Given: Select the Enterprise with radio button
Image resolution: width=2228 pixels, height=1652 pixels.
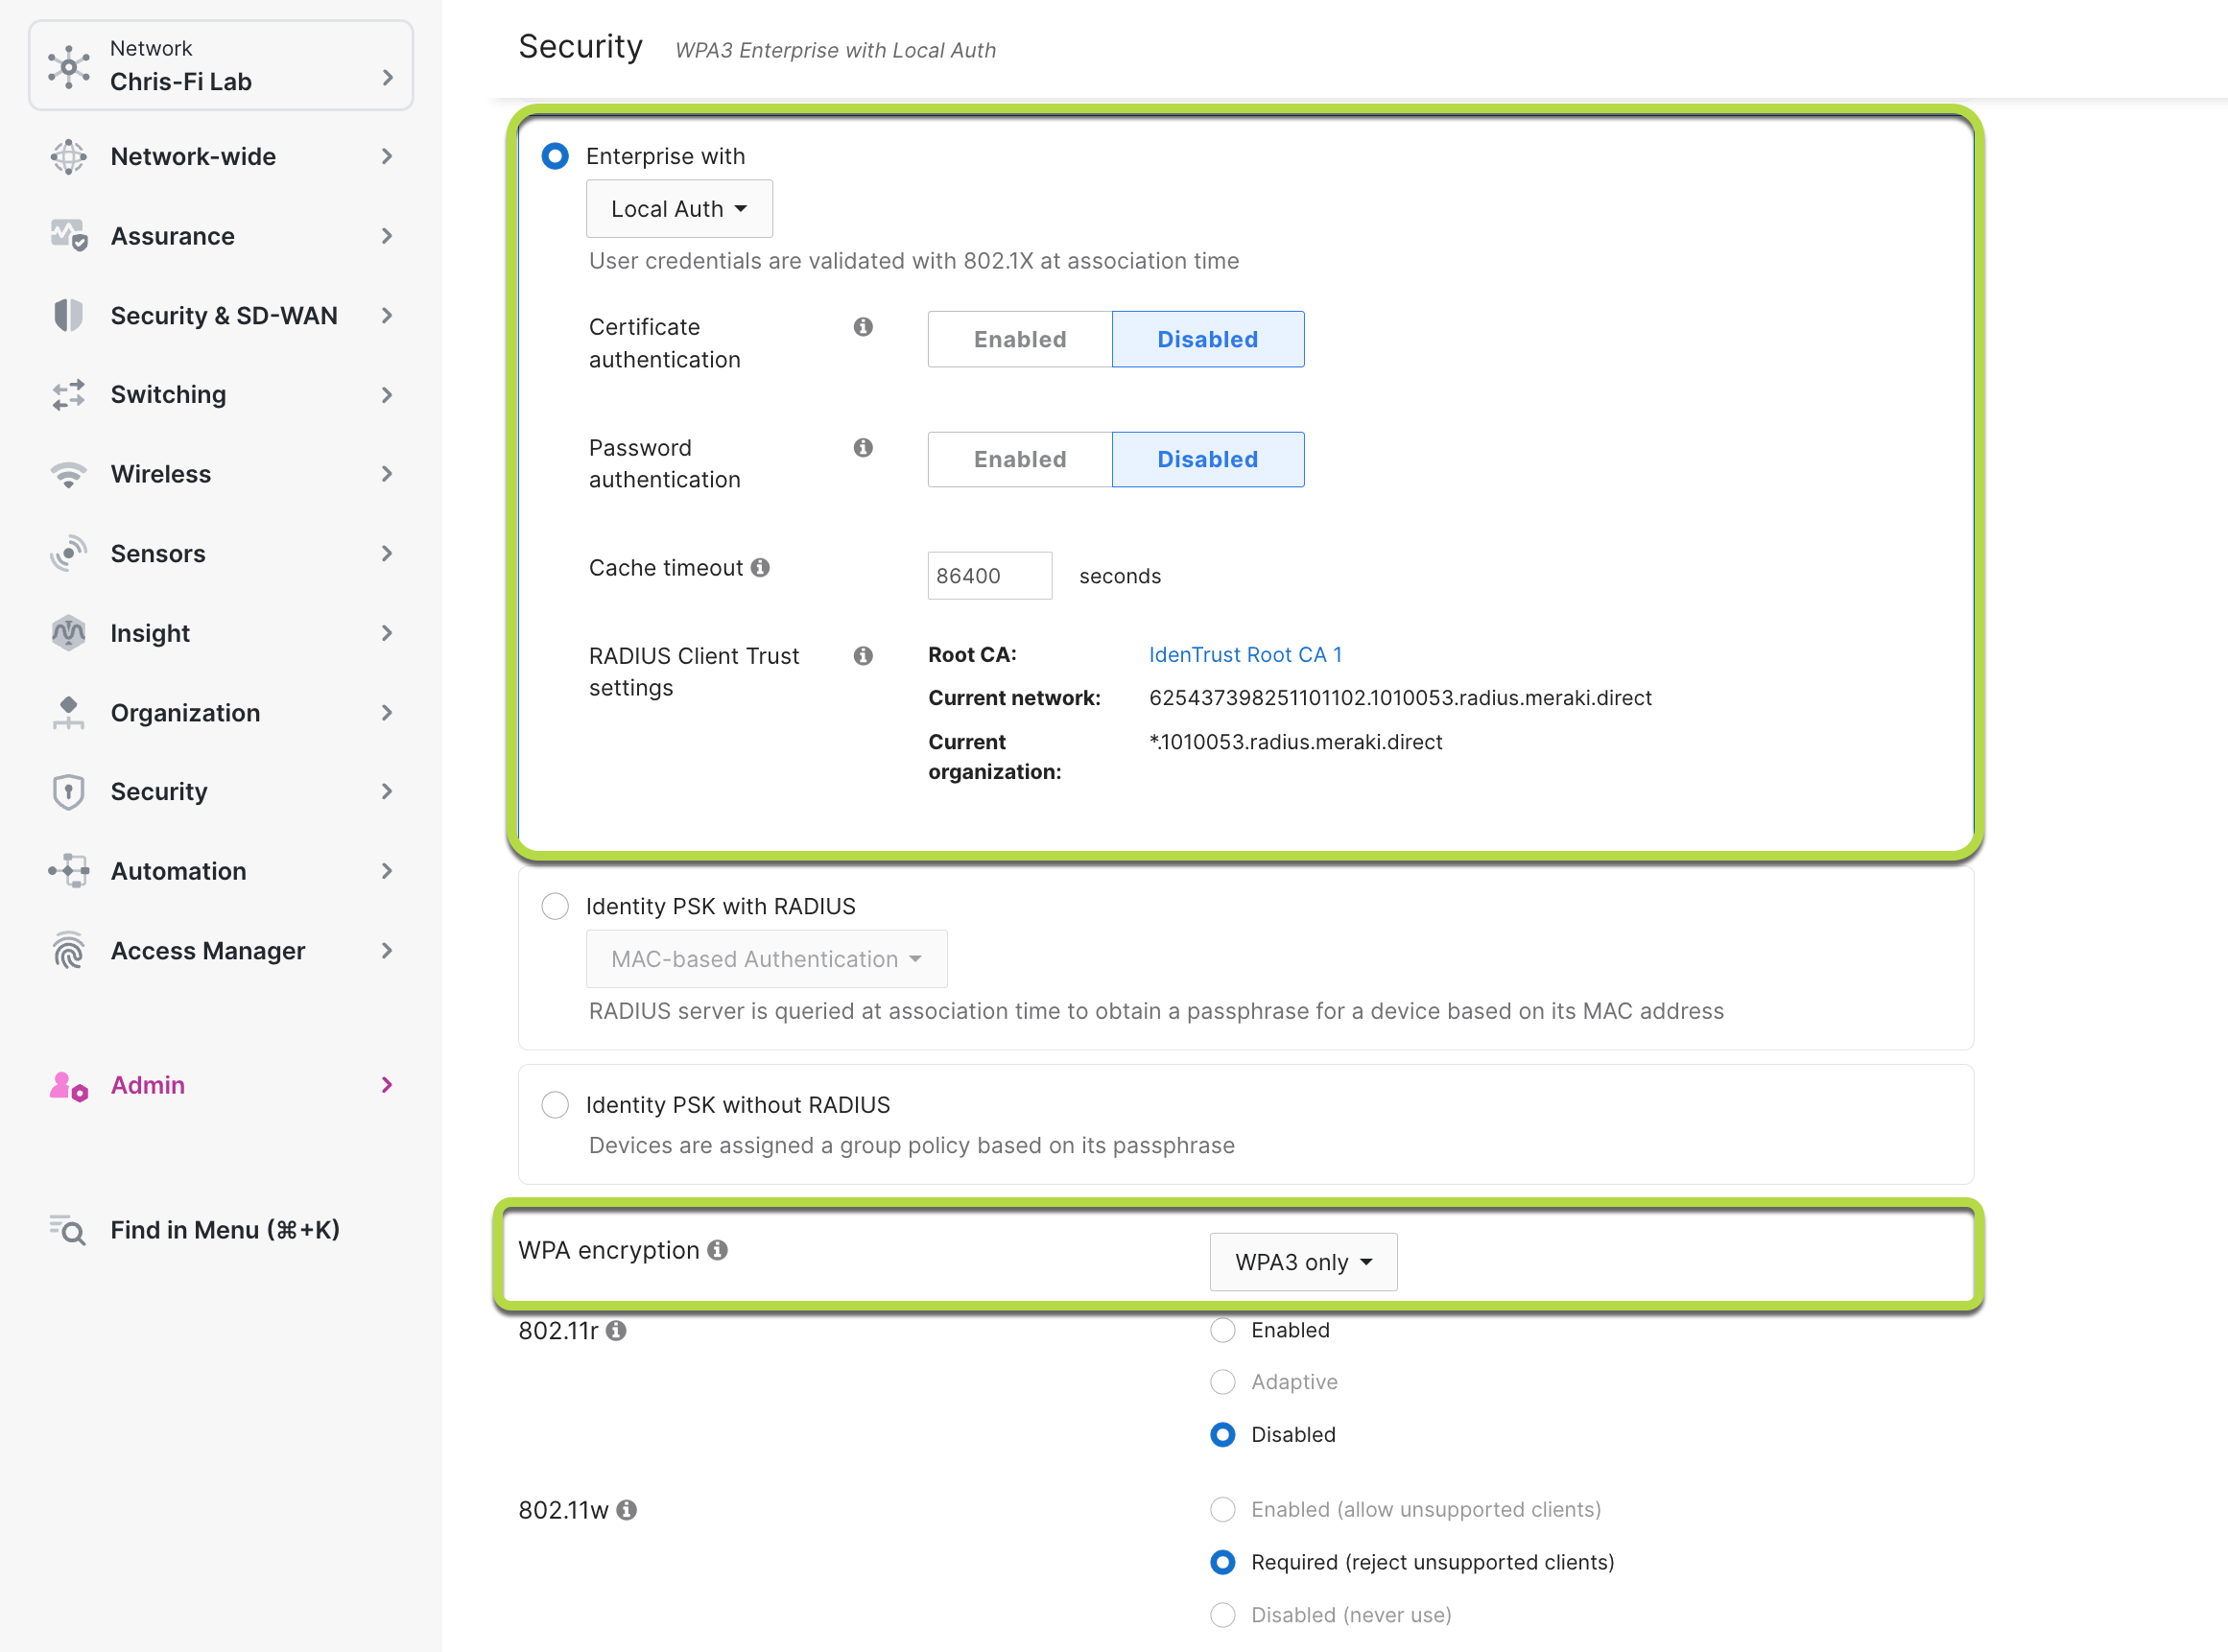Looking at the screenshot, I should click(555, 156).
